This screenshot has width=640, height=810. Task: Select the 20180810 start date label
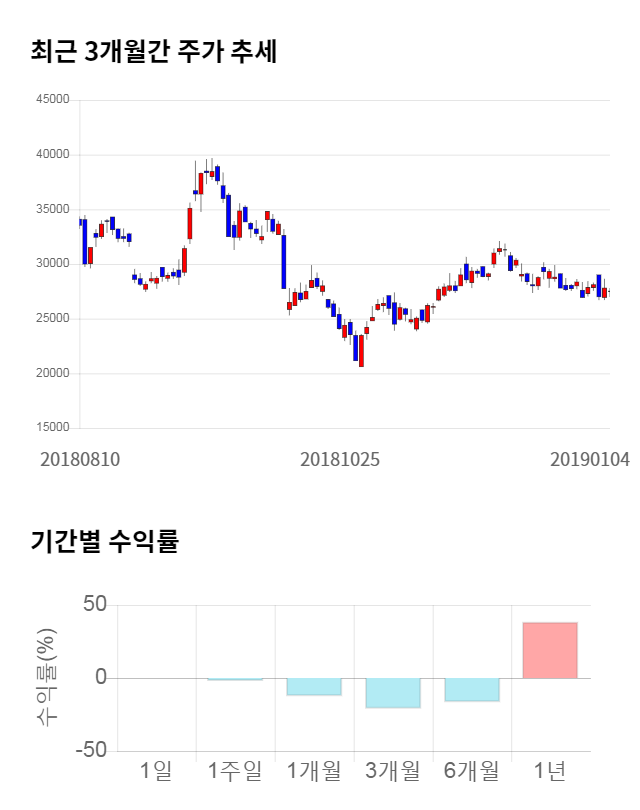[80, 460]
